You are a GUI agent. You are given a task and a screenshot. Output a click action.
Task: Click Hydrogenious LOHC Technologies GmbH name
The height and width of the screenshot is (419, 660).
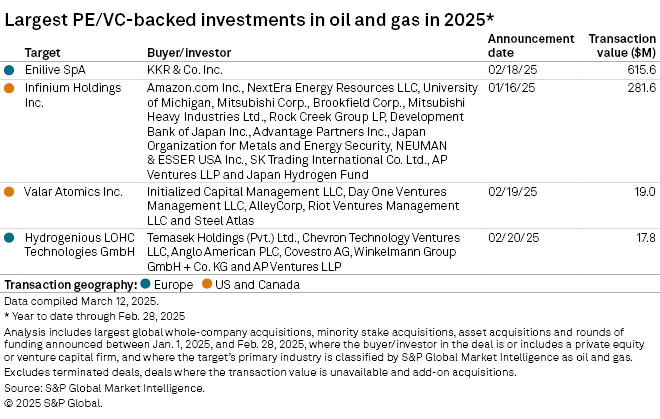point(78,245)
